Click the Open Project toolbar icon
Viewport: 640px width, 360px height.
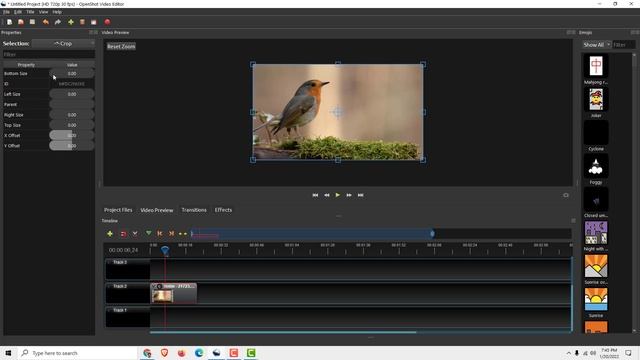click(21, 22)
